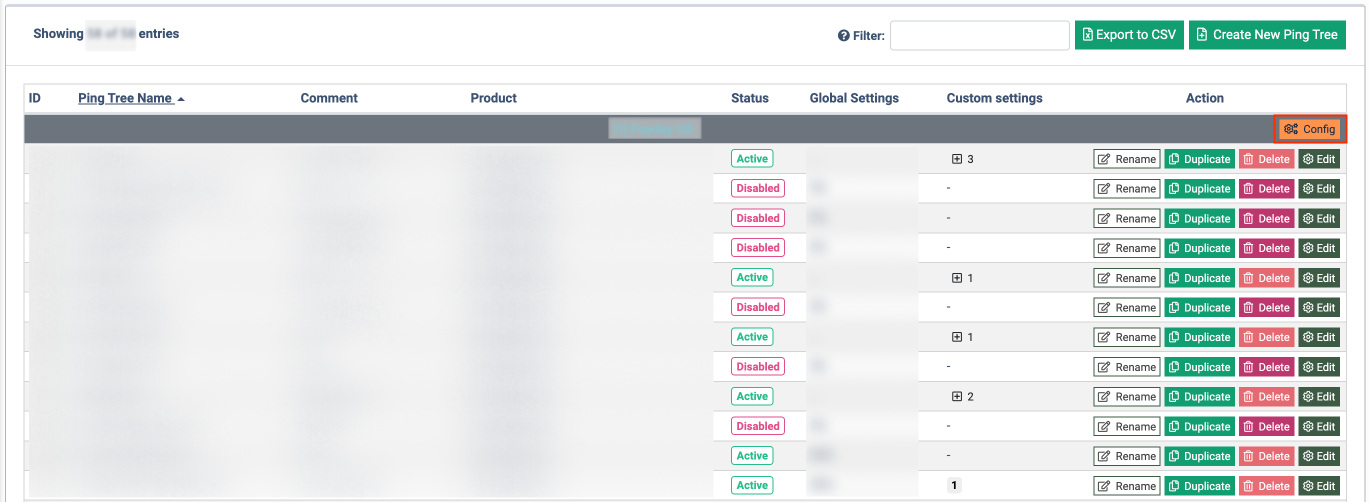This screenshot has width=1369, height=502.
Task: Click the Edit gear icon in the fourth row
Action: [x=1307, y=248]
